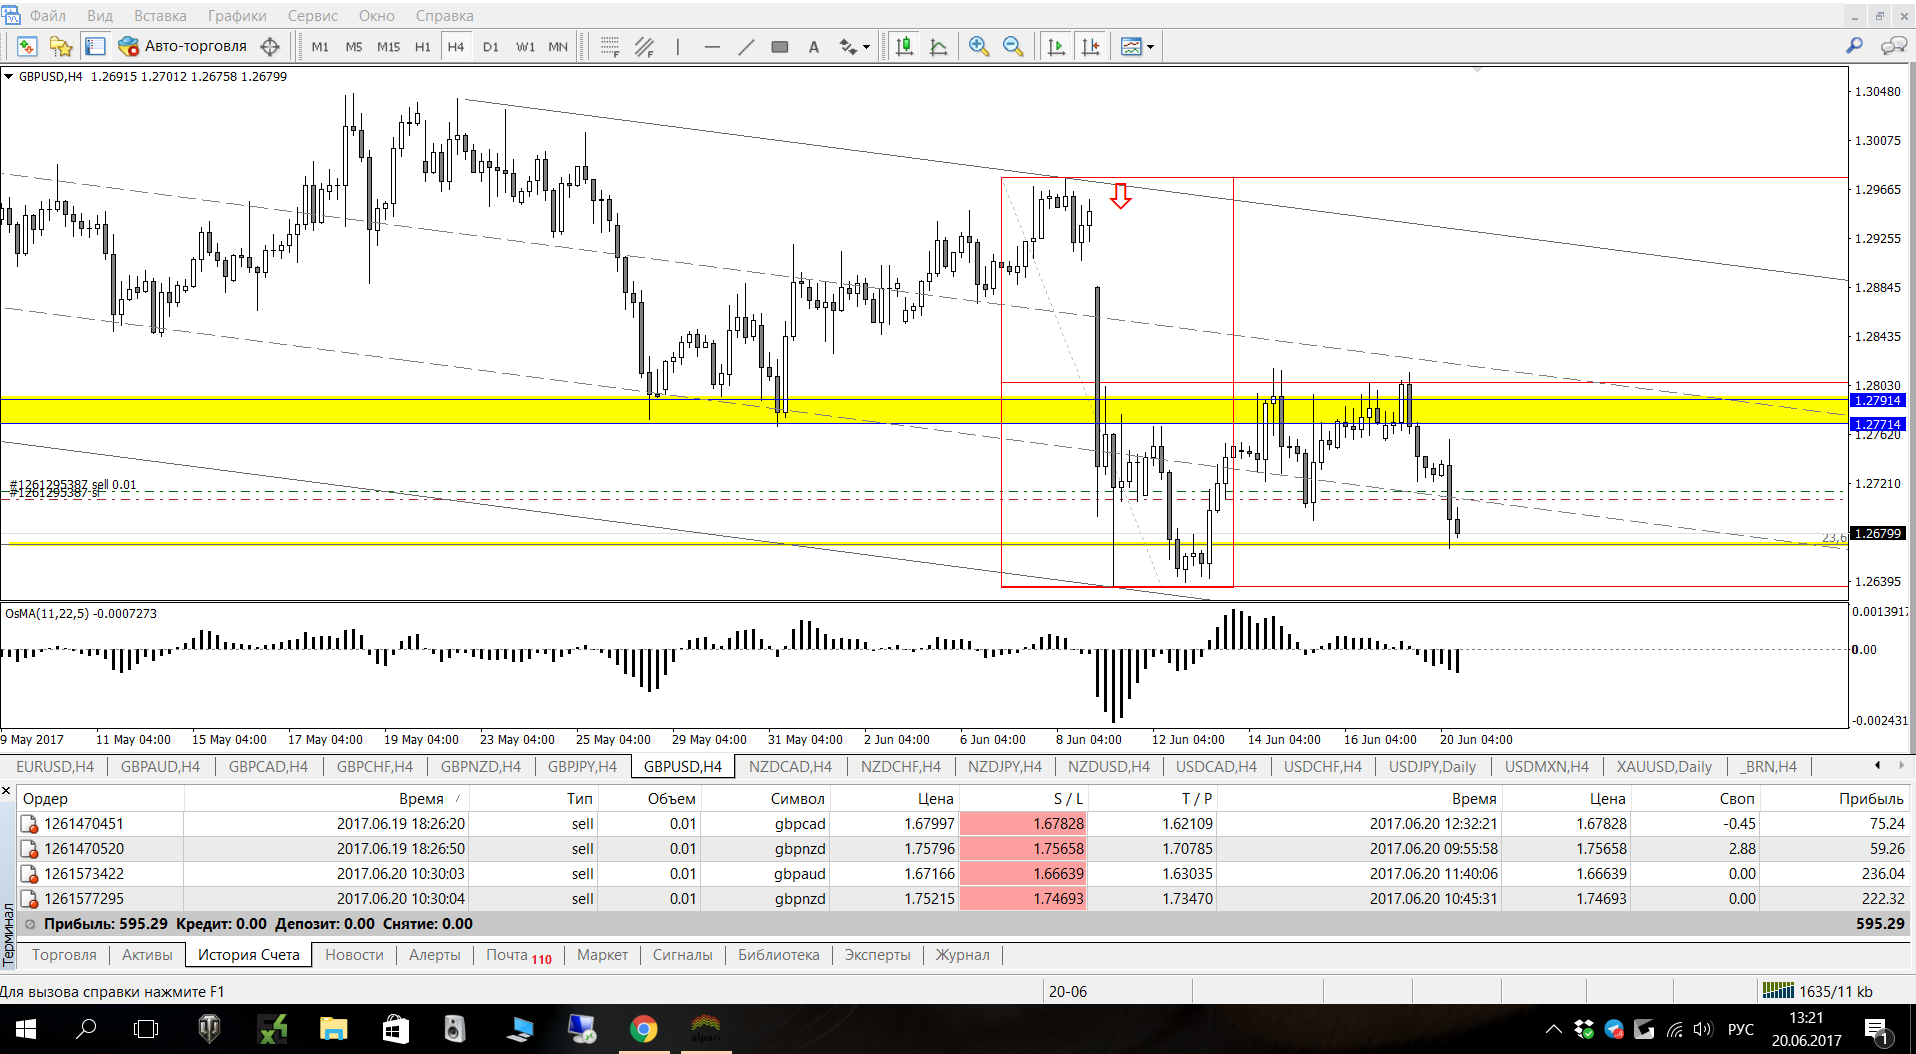
Task: Switch to EURUSD,H4 chart tab
Action: tap(55, 767)
